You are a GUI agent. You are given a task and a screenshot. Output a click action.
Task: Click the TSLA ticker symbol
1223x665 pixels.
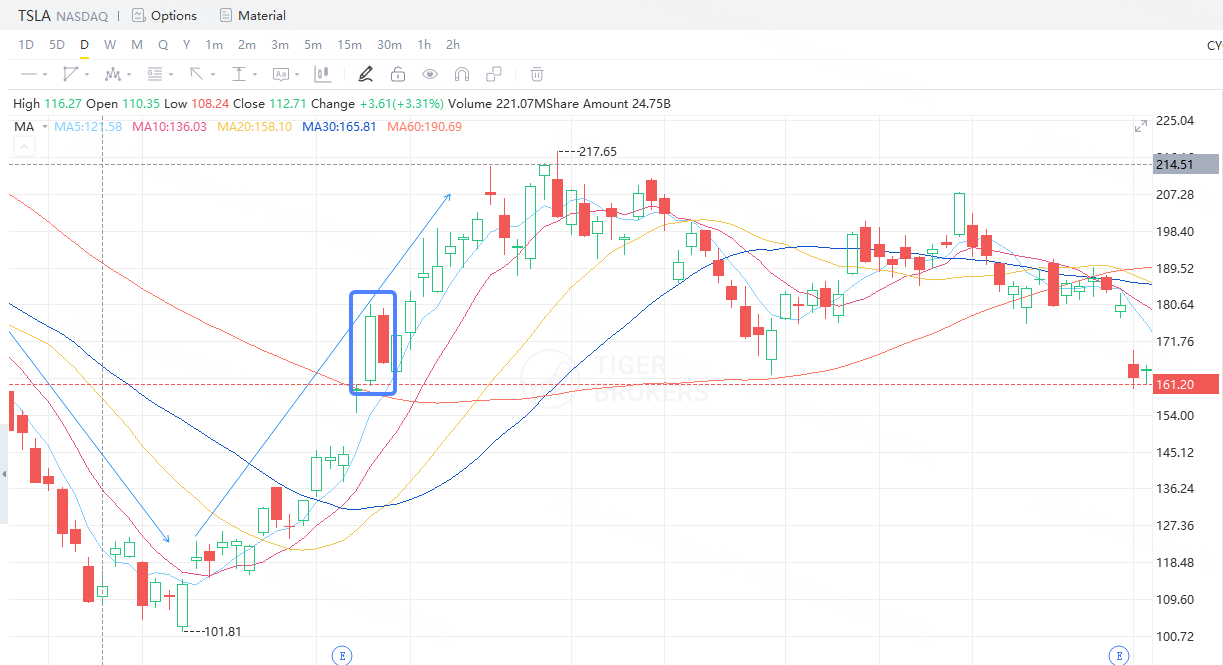pos(35,15)
